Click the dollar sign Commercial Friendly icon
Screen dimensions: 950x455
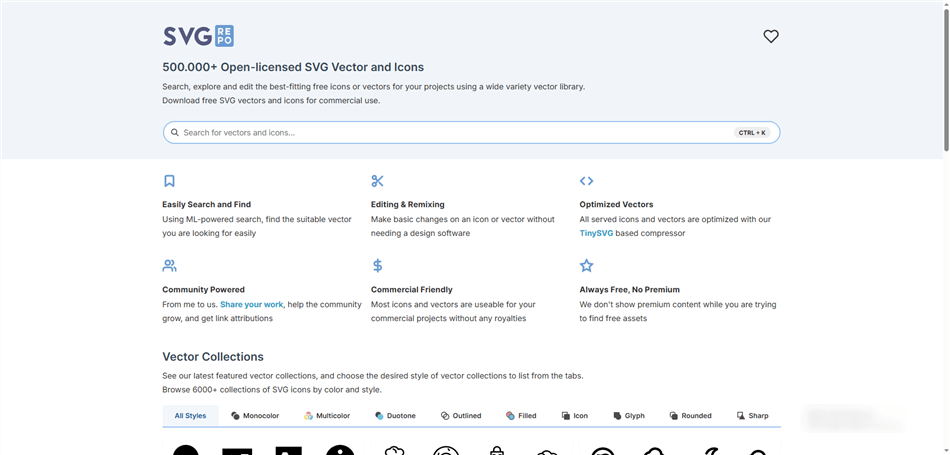(x=377, y=266)
